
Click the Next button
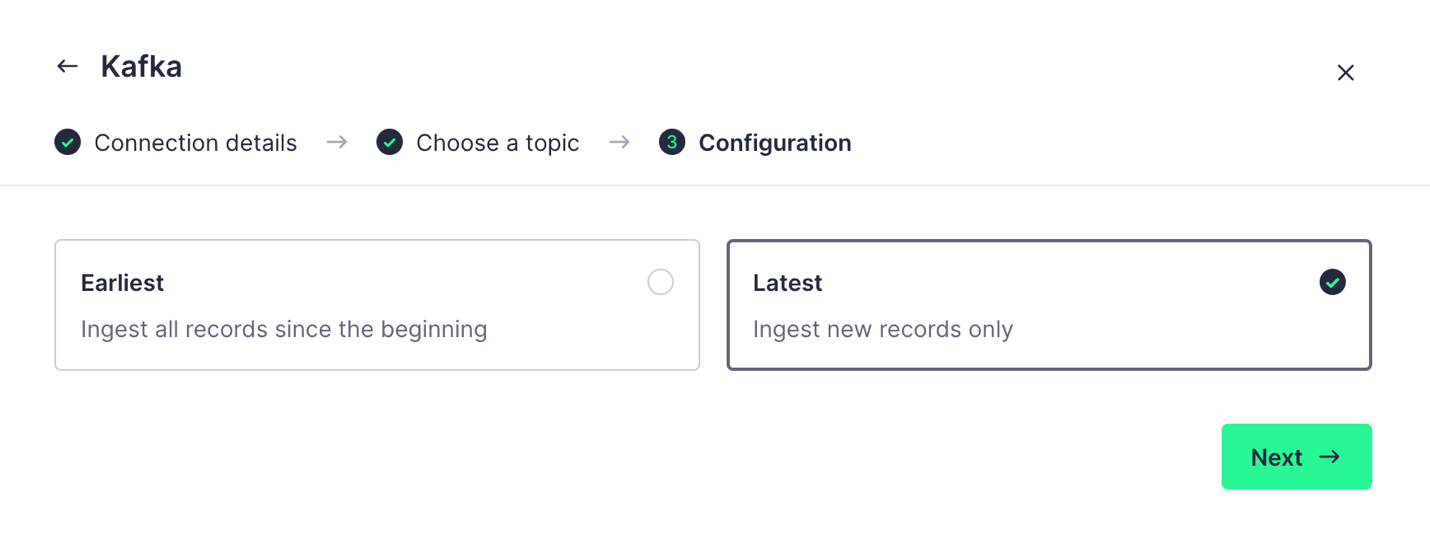(x=1296, y=457)
